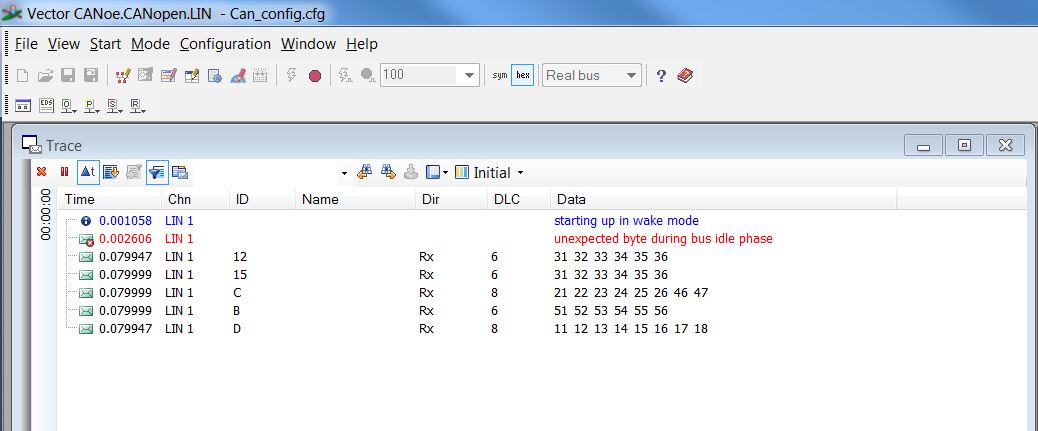Click the Data column header
The image size is (1038, 431).
[x=724, y=199]
